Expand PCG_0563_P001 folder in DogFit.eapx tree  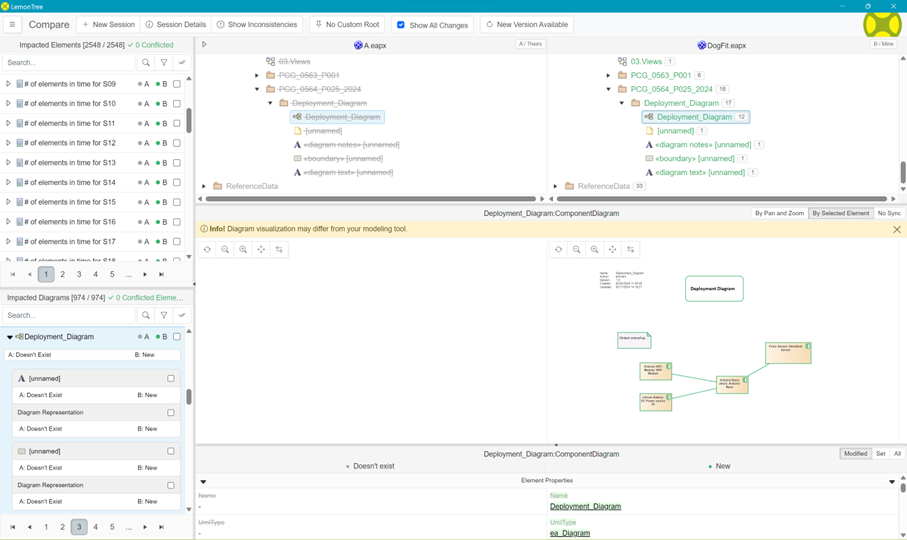click(608, 75)
